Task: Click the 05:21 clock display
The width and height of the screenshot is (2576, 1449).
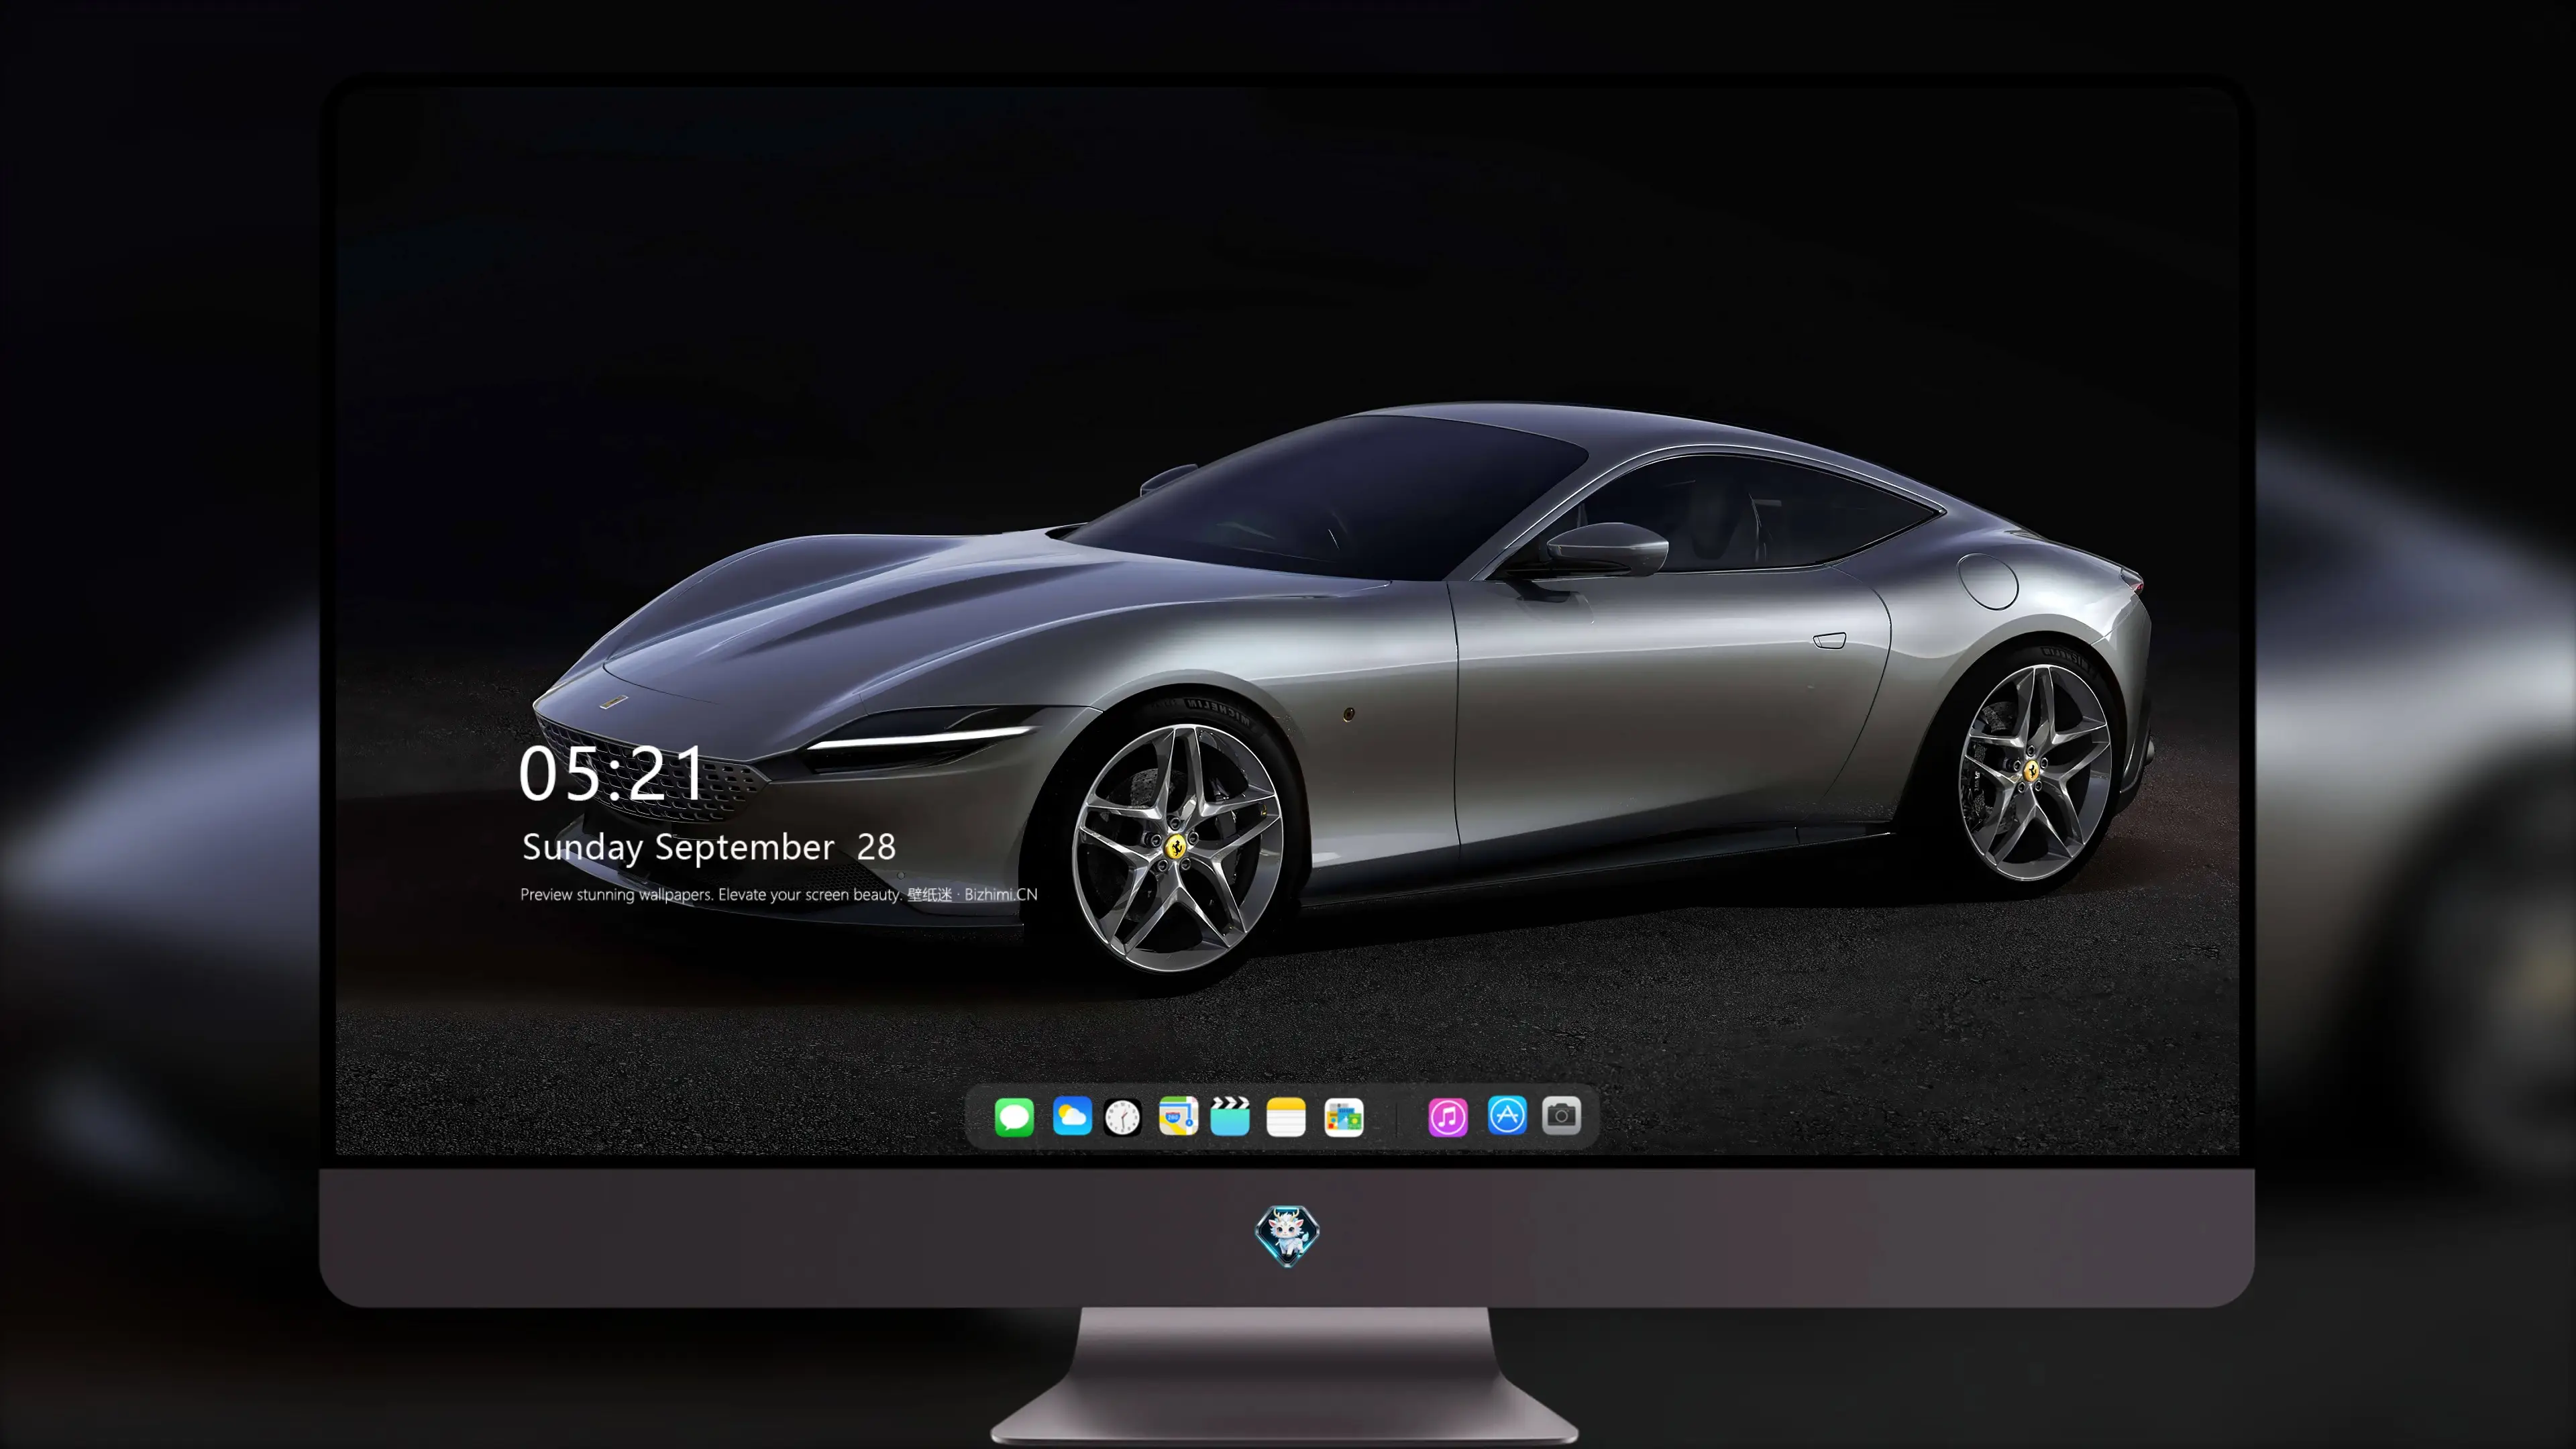Action: coord(612,773)
